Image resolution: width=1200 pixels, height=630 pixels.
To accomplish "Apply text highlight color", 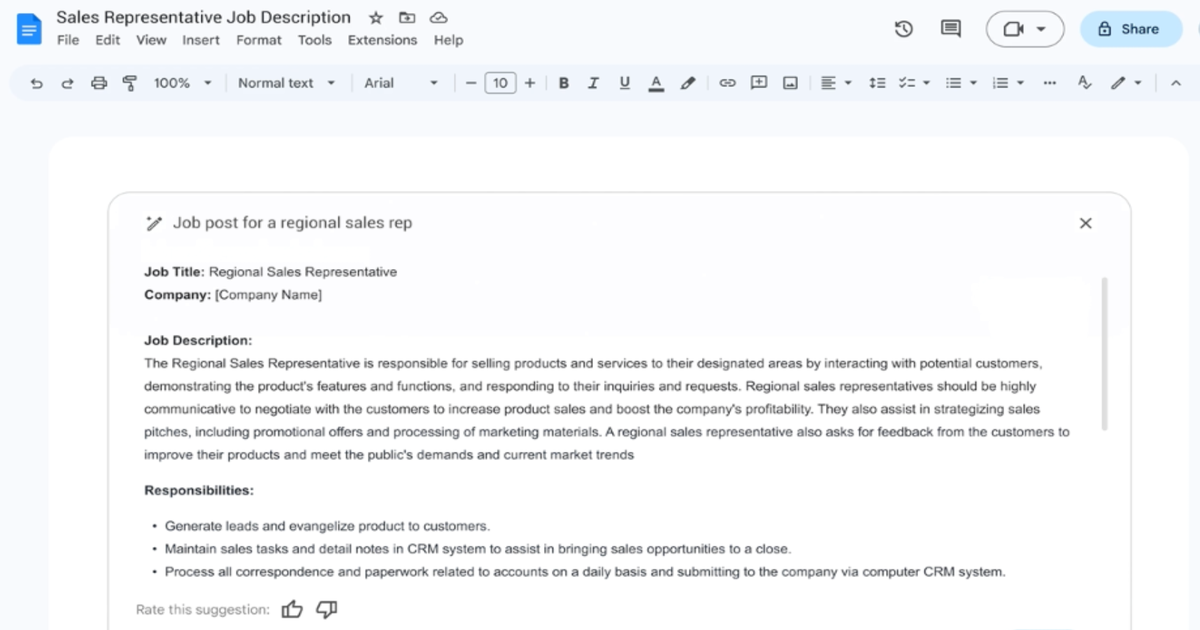I will (x=688, y=83).
